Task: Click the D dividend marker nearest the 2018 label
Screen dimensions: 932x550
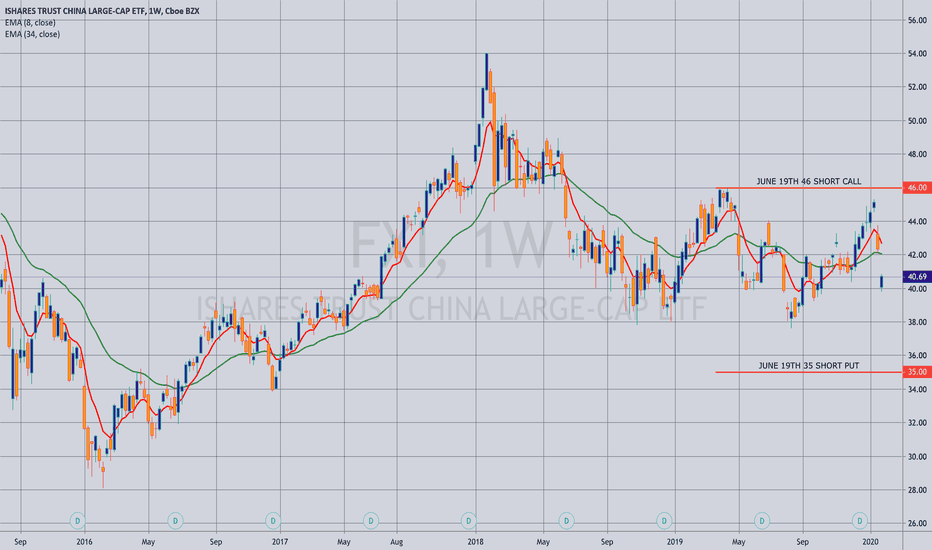Action: [468, 521]
